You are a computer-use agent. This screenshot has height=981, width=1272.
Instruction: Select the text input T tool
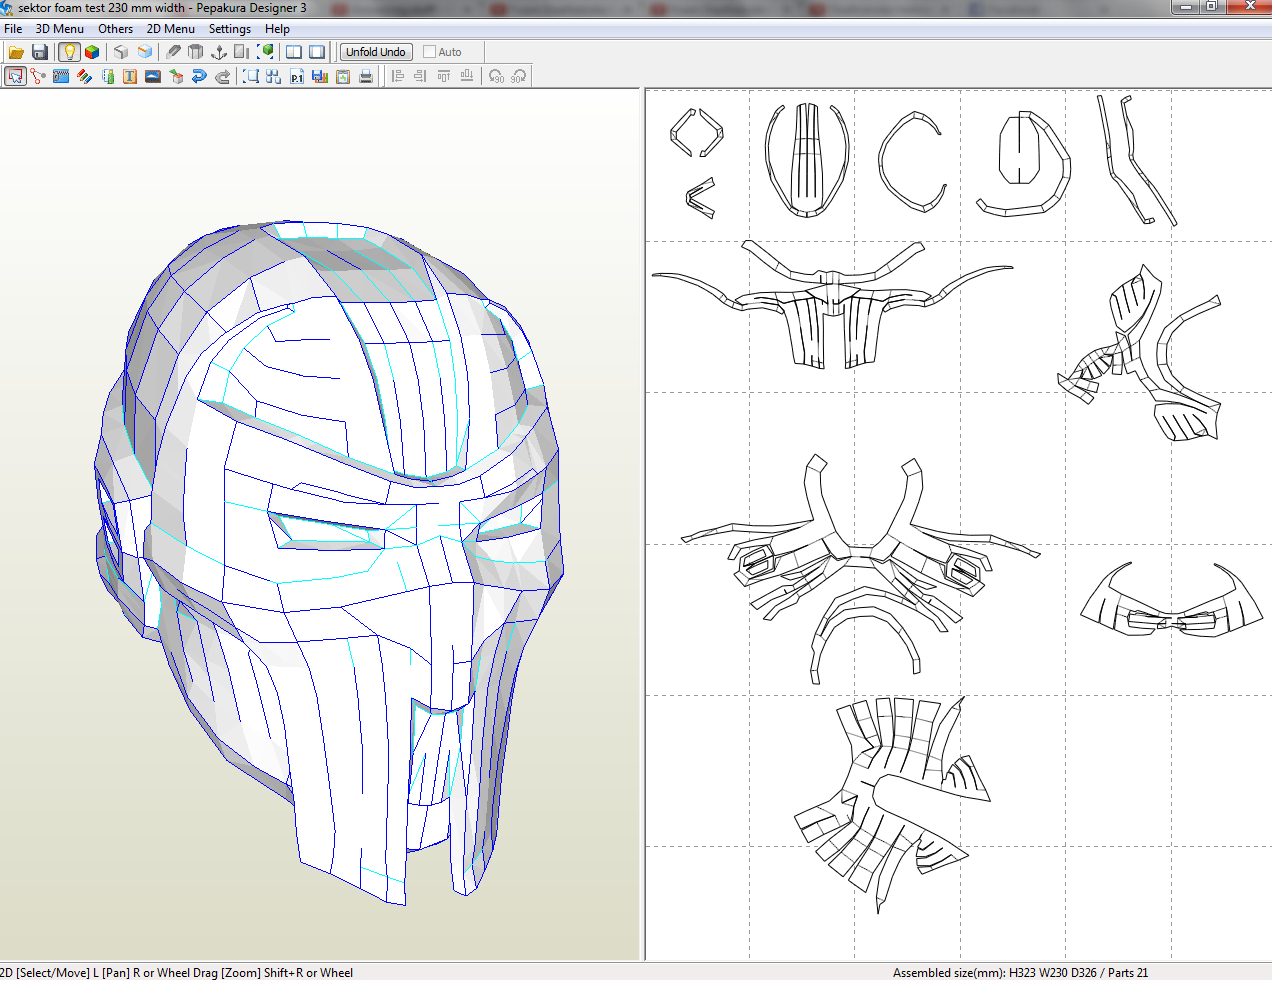pyautogui.click(x=130, y=76)
